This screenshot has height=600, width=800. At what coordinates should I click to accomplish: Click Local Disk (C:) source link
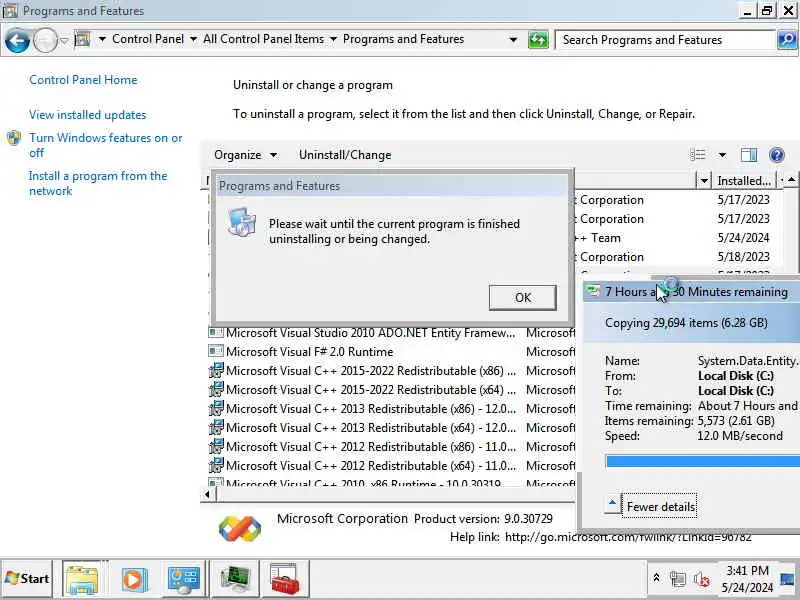pyautogui.click(x=735, y=376)
